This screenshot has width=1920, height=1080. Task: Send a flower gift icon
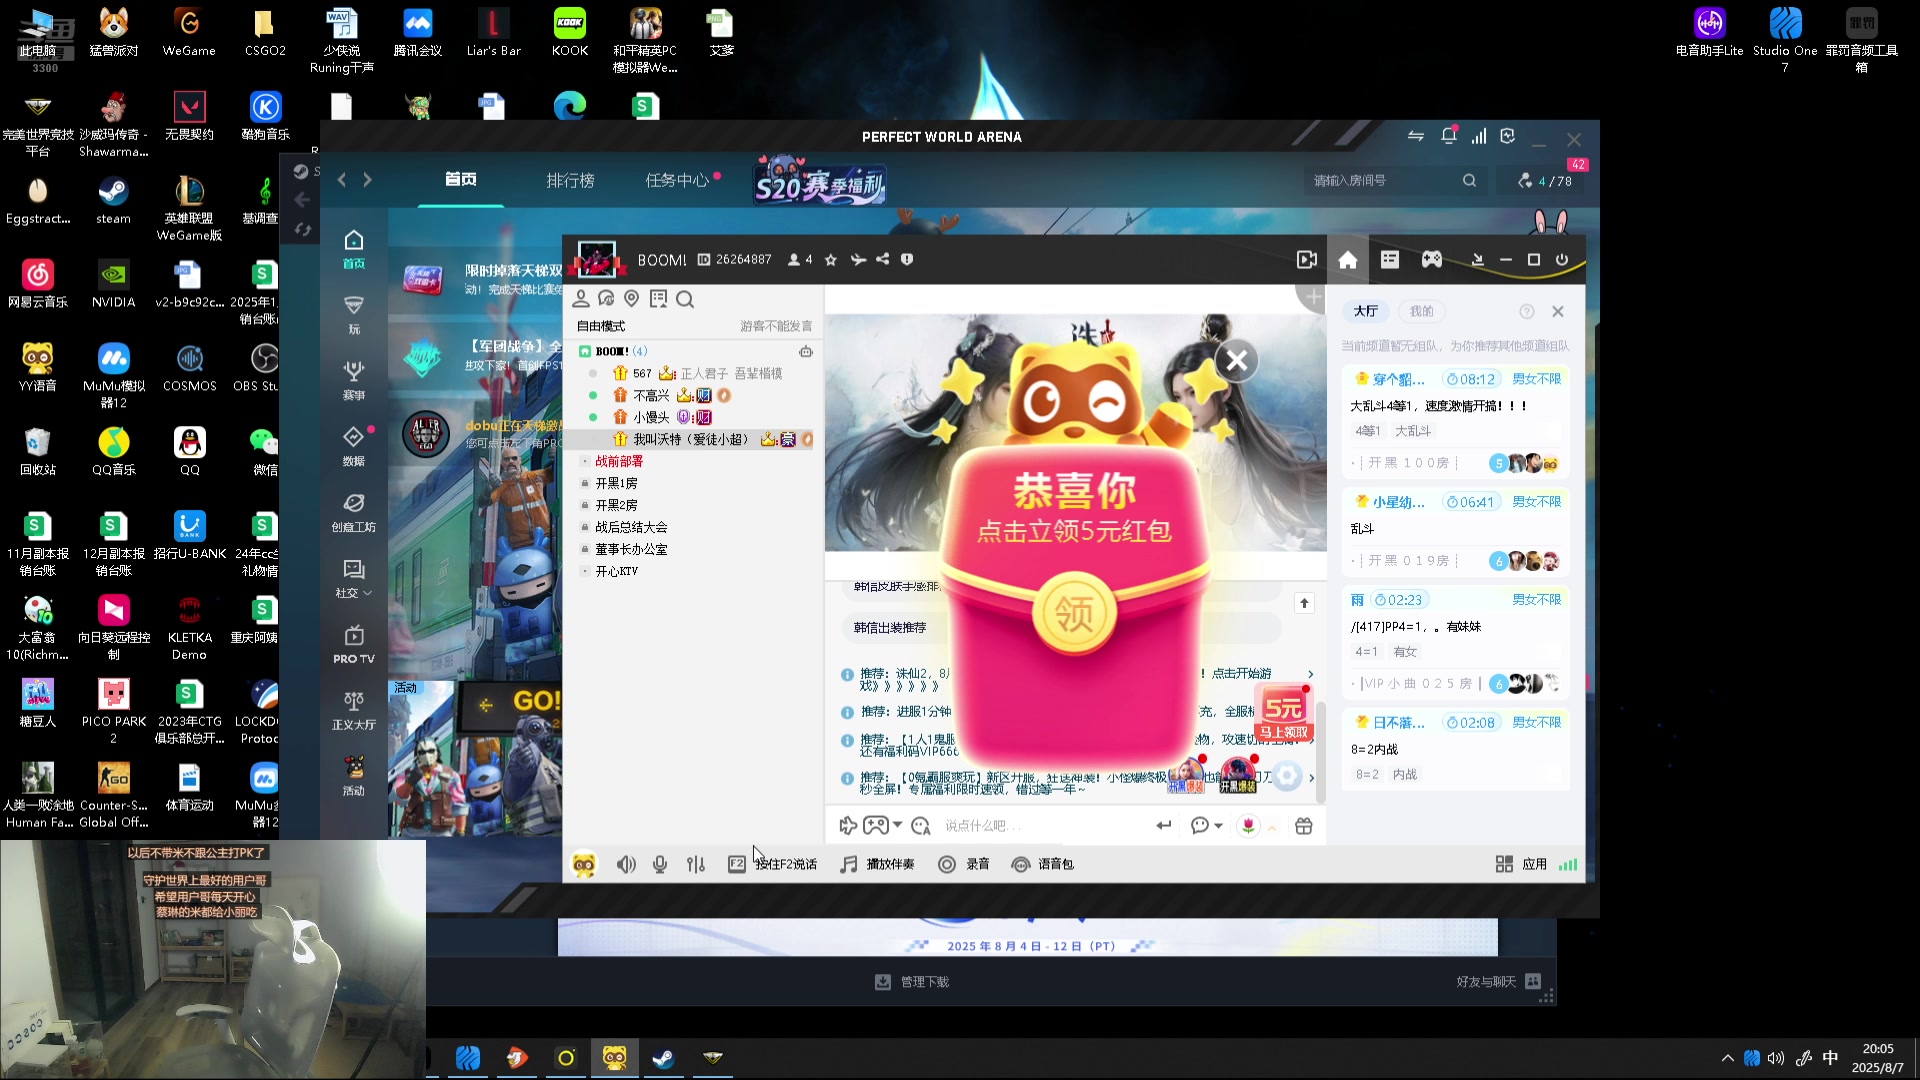[x=1248, y=826]
